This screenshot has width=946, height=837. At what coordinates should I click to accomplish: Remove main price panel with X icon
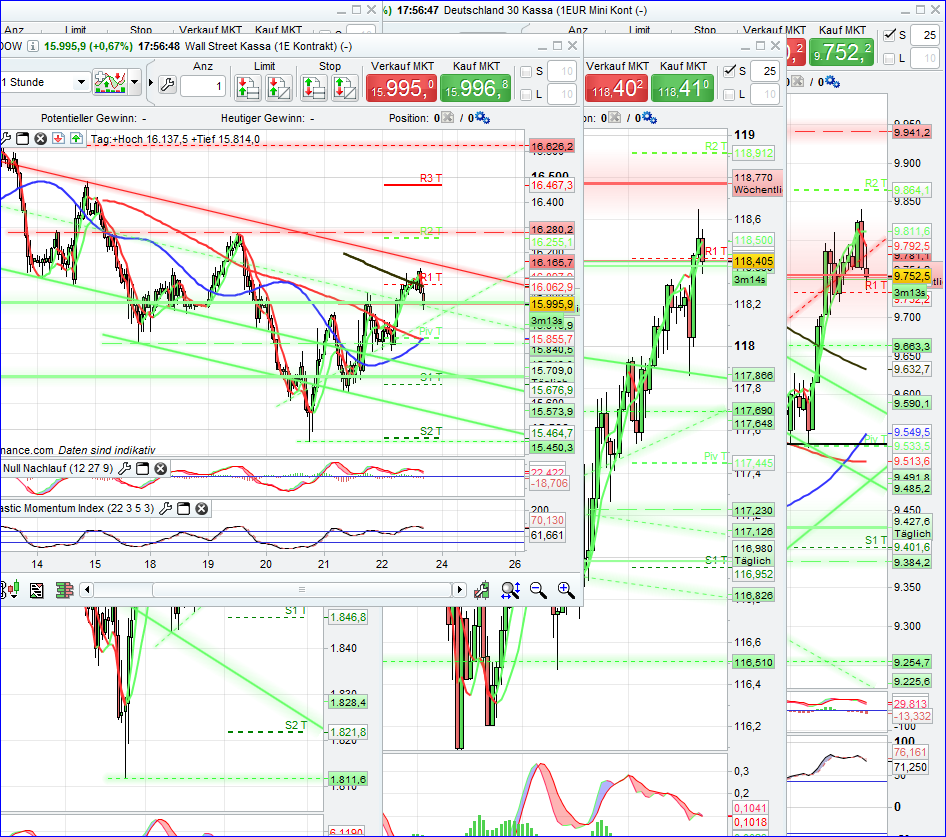pos(40,139)
